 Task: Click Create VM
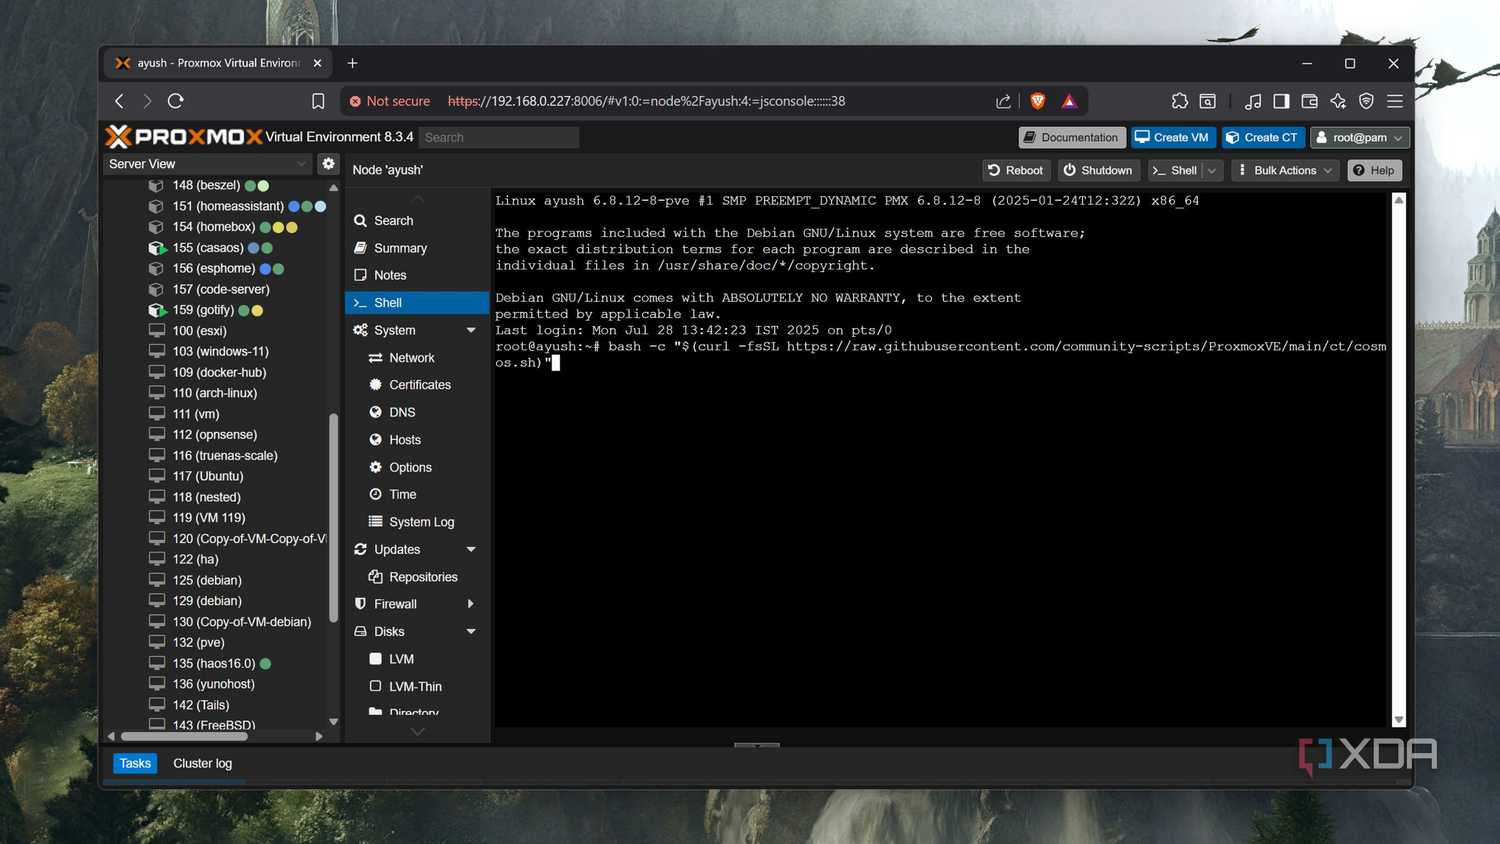(1172, 137)
